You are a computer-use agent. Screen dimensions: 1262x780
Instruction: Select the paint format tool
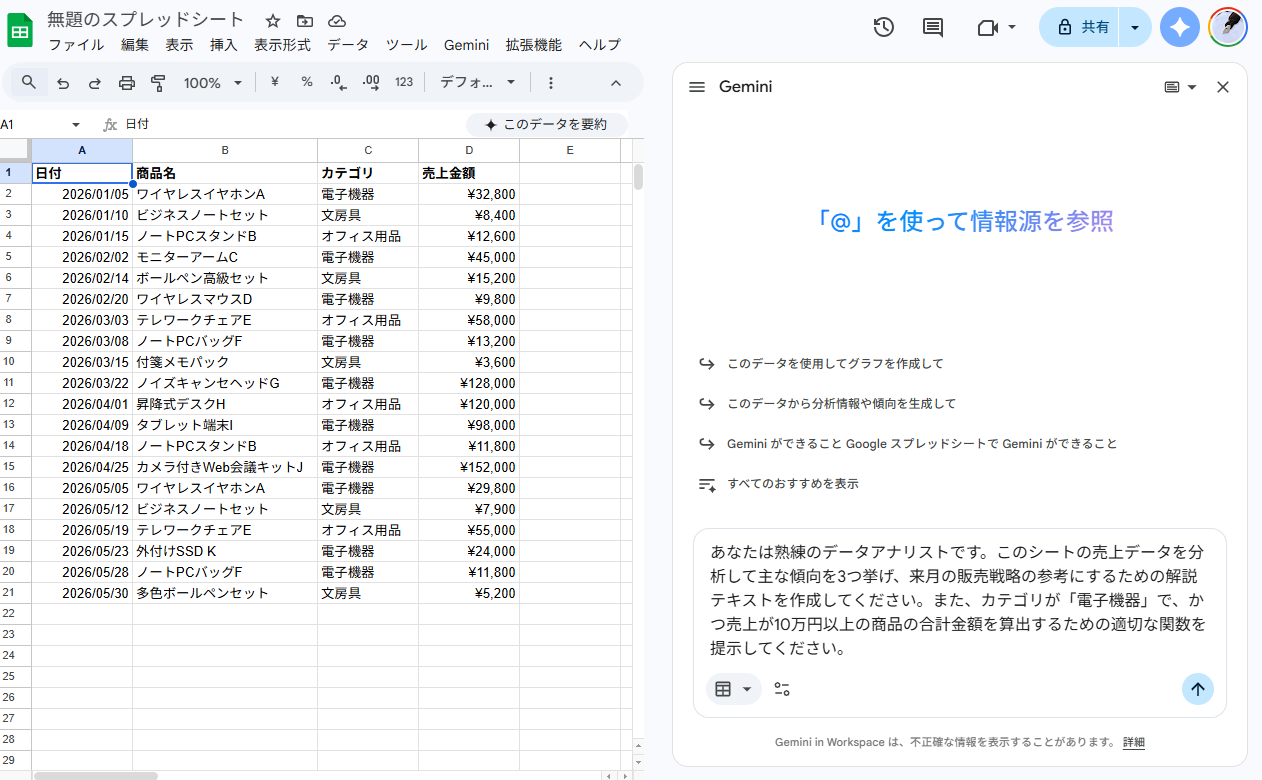(x=158, y=83)
